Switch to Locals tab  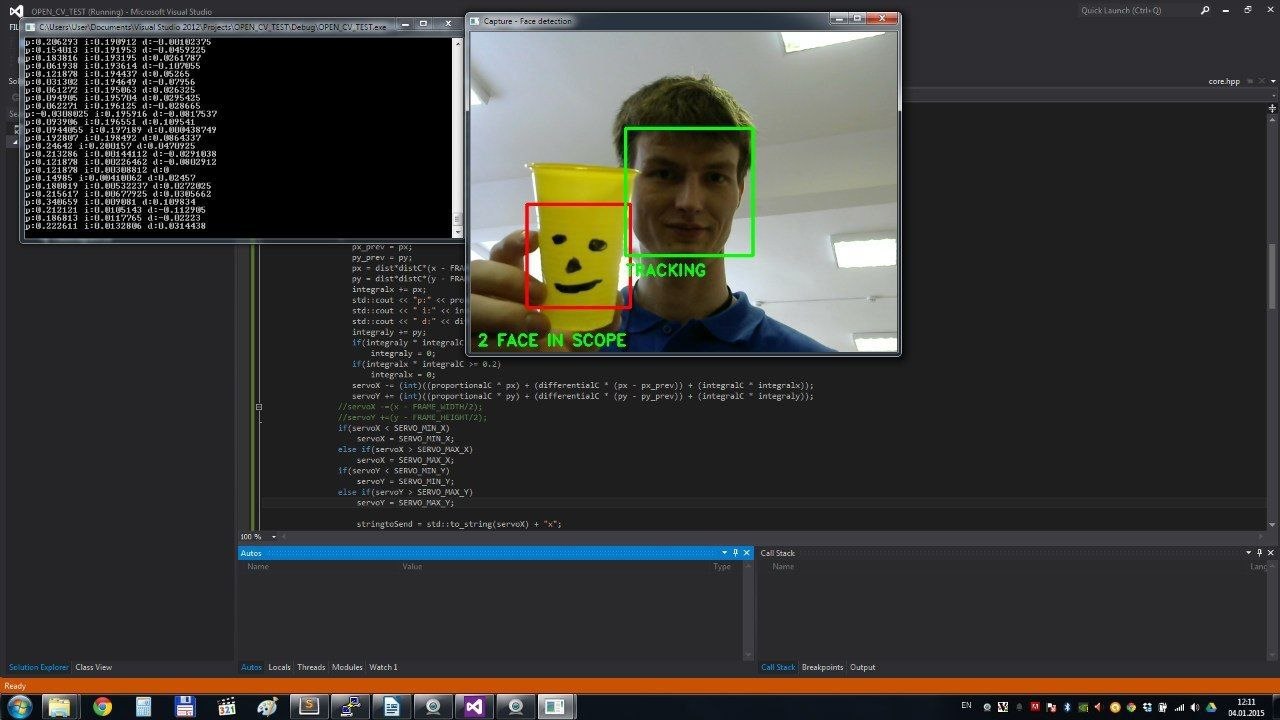coord(279,667)
